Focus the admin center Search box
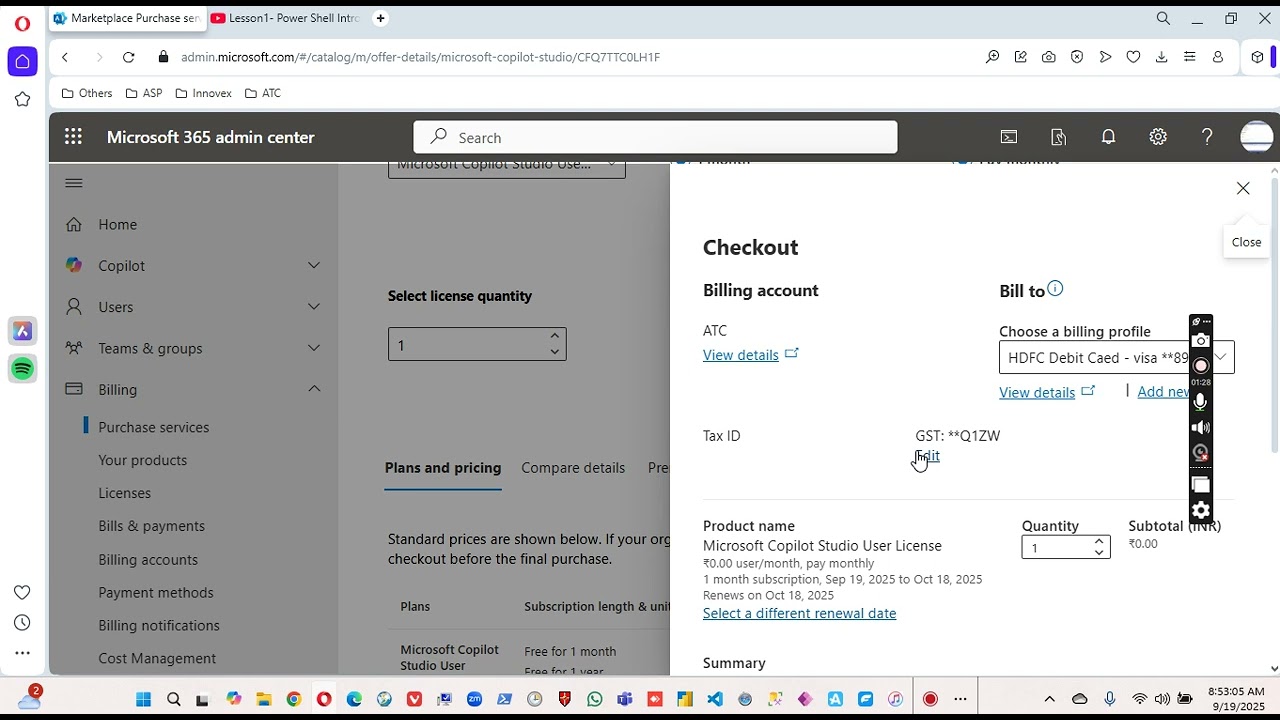Image resolution: width=1280 pixels, height=720 pixels. click(x=655, y=137)
